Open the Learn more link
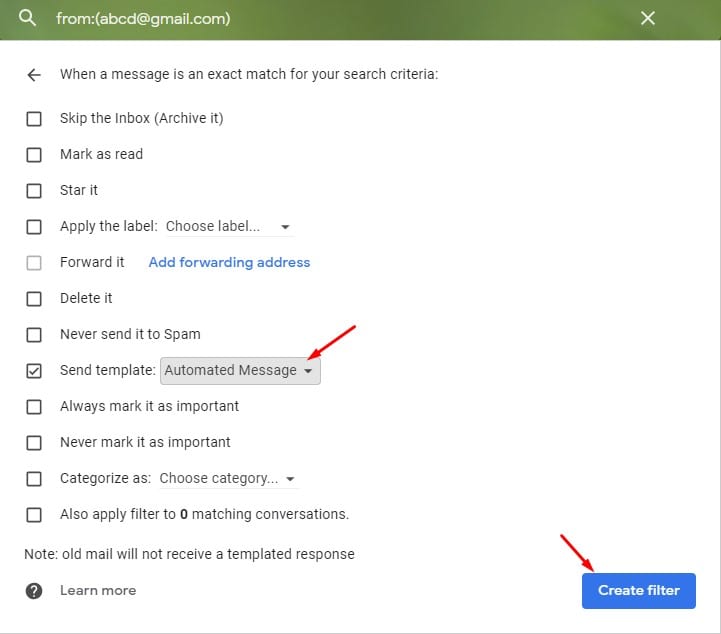721x634 pixels. click(x=98, y=590)
